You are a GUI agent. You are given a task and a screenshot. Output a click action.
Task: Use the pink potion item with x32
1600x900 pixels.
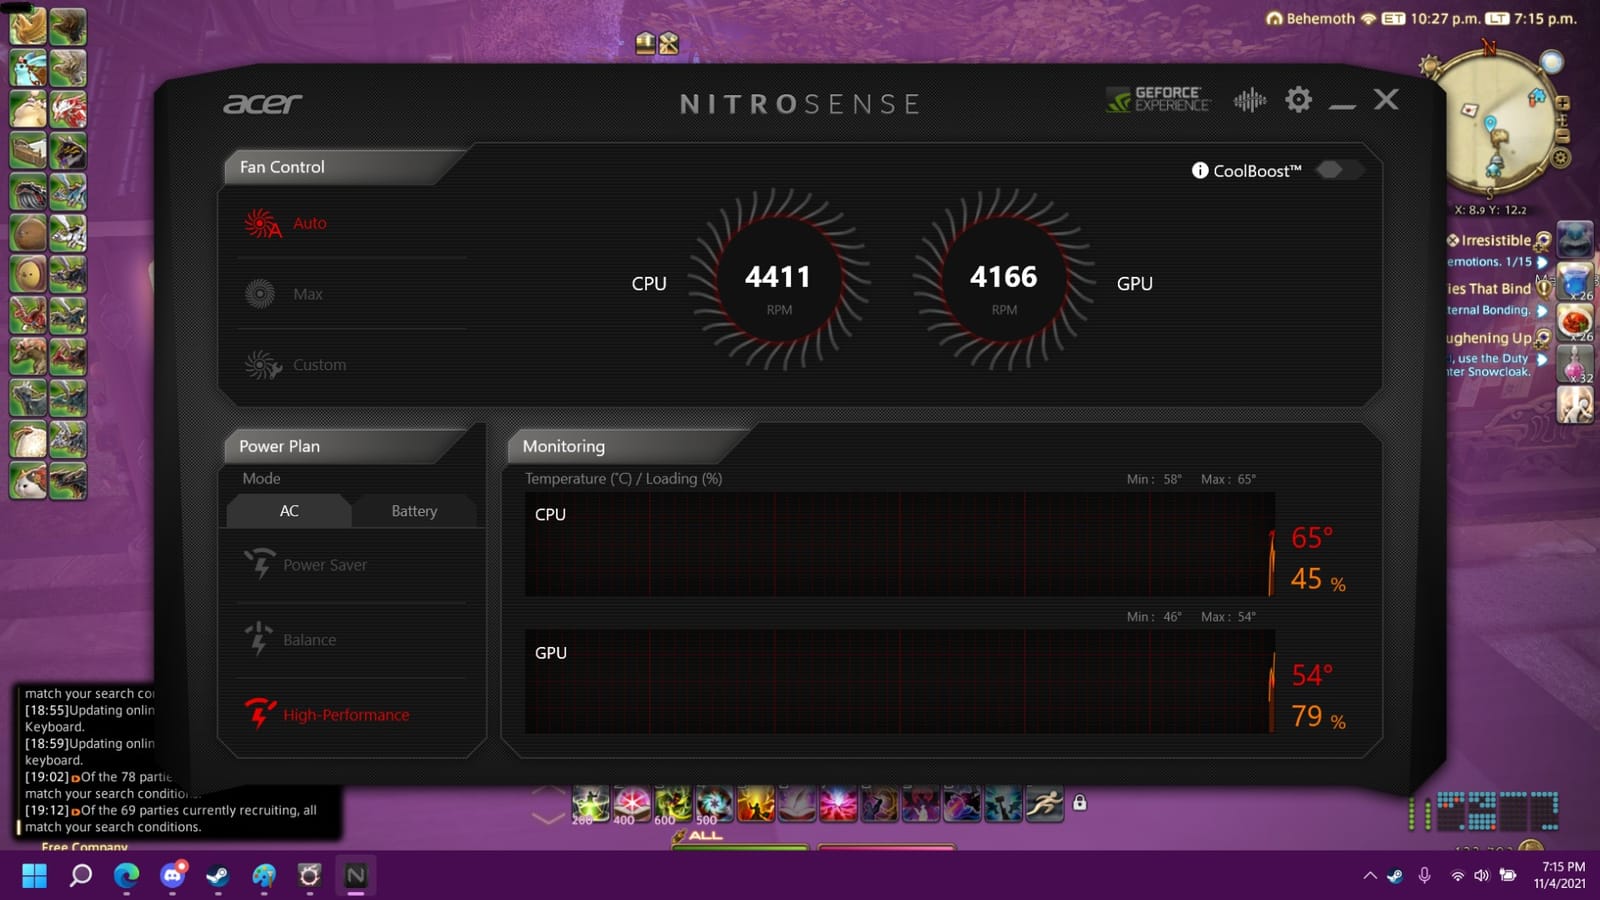[1575, 364]
